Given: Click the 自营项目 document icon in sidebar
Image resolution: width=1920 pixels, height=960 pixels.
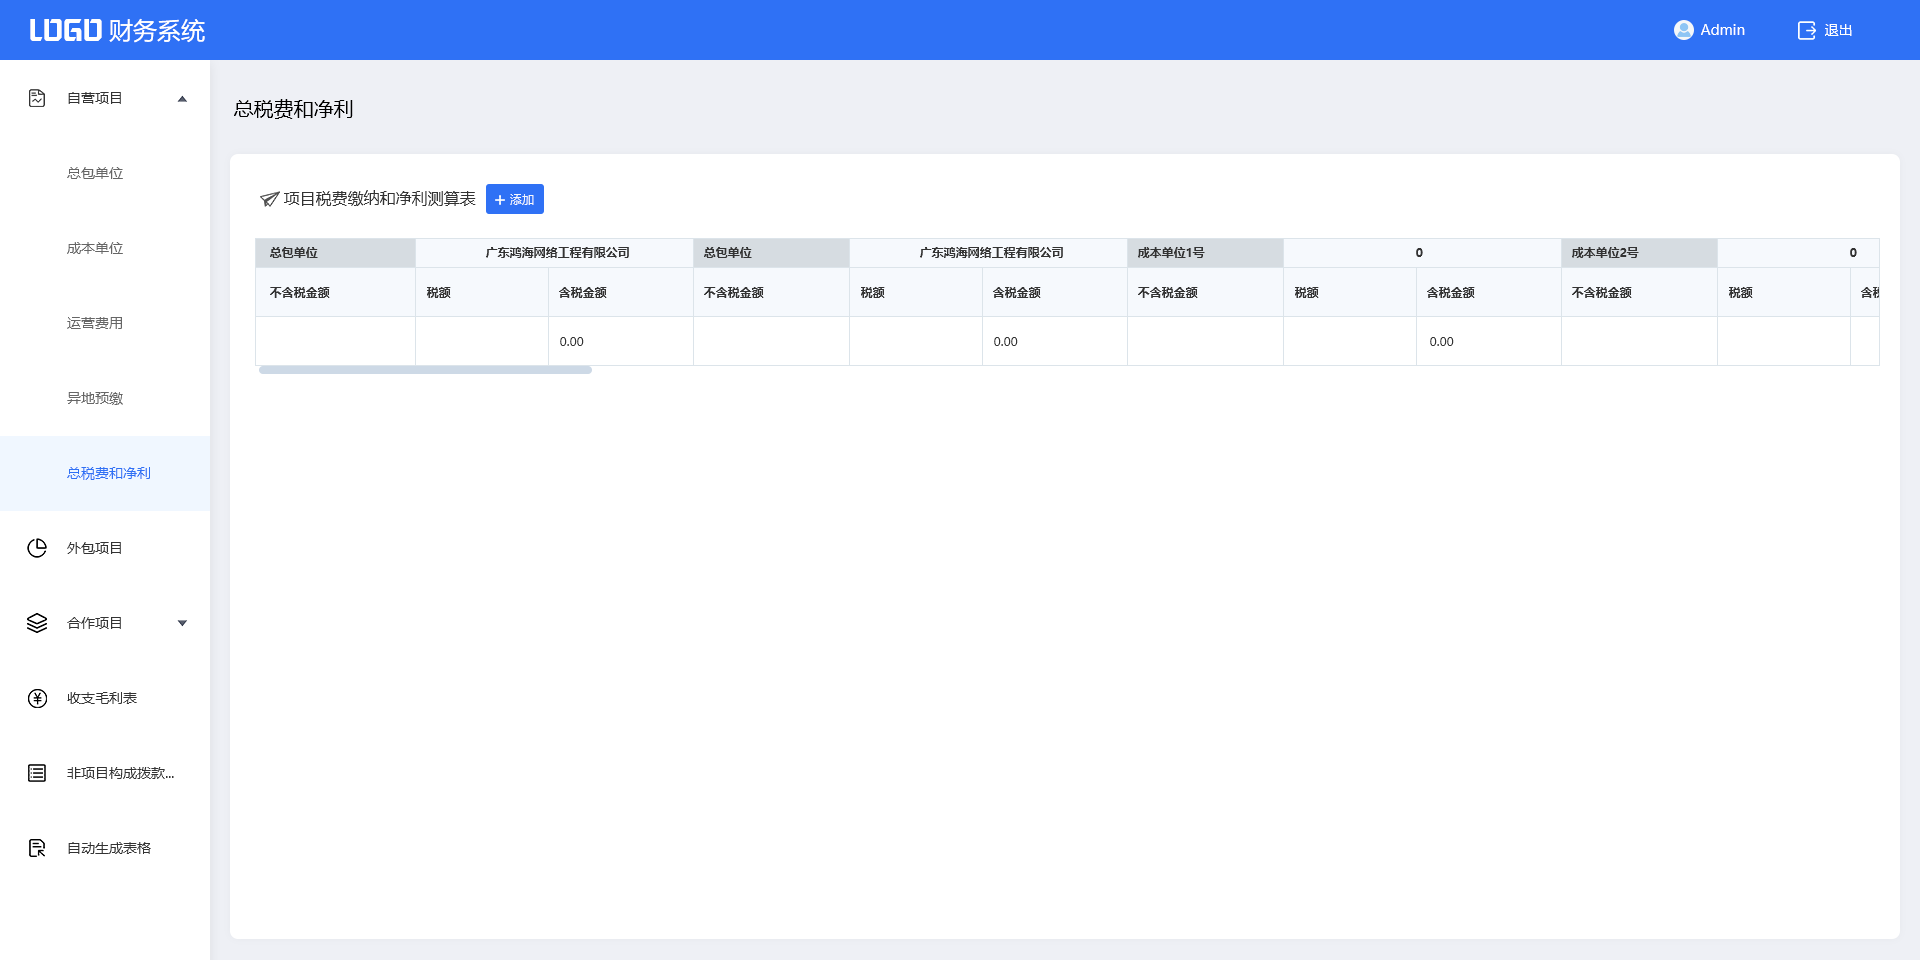Looking at the screenshot, I should [x=37, y=98].
